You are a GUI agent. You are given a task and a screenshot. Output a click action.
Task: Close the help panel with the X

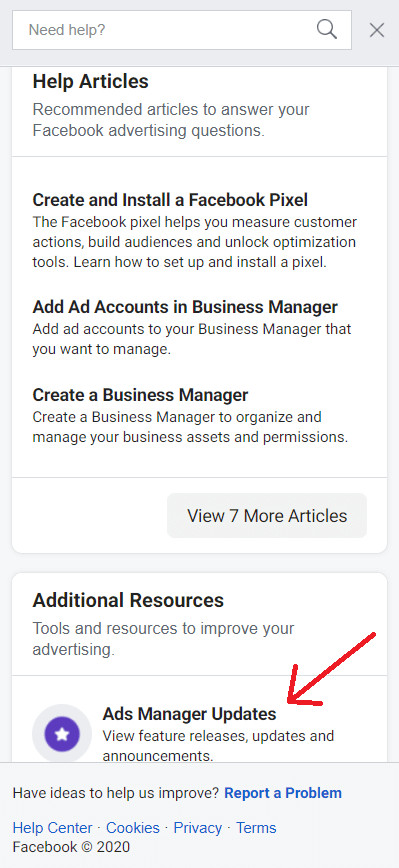tap(377, 30)
